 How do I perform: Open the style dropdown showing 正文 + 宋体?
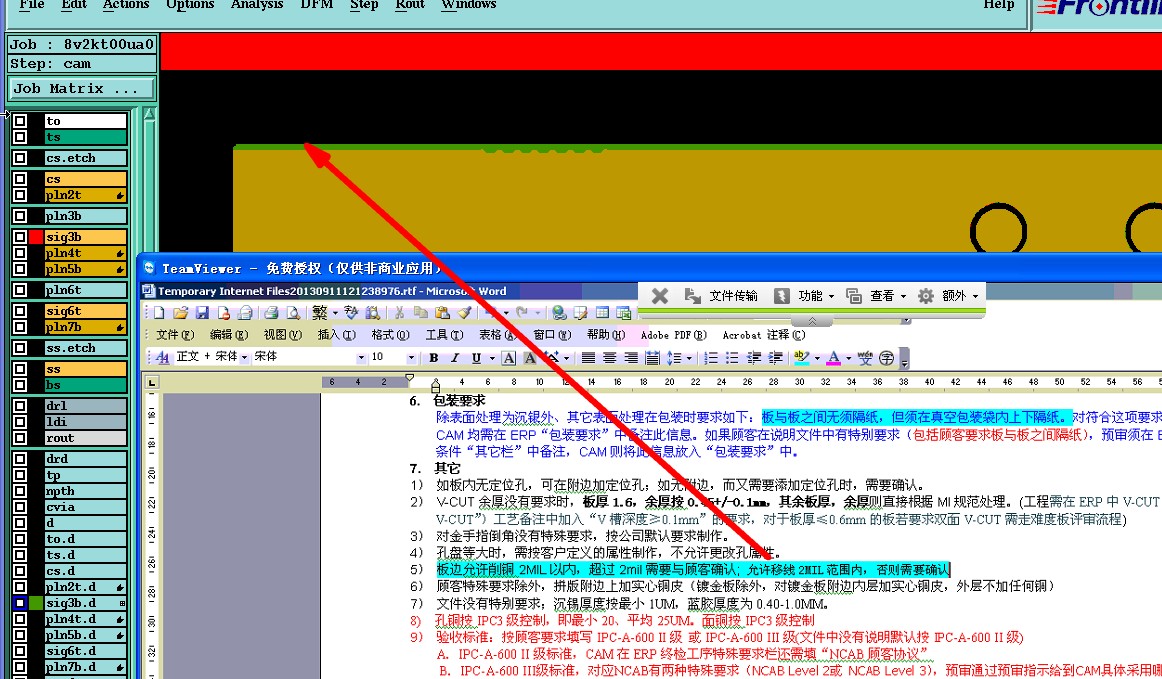(244, 357)
